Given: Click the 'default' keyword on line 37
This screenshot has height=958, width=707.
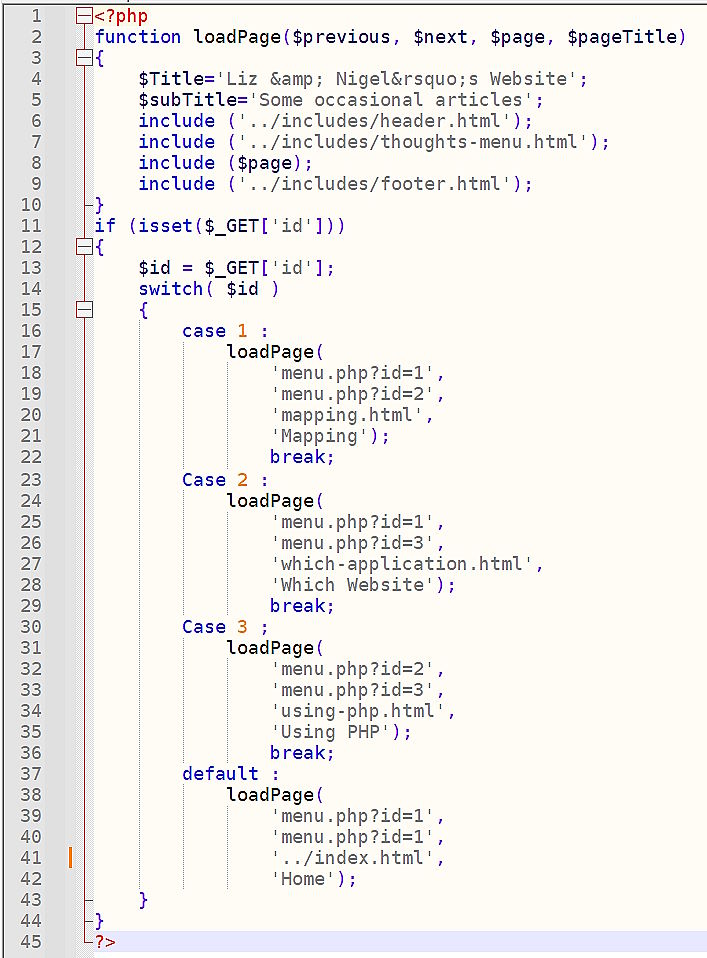Looking at the screenshot, I should tap(220, 773).
